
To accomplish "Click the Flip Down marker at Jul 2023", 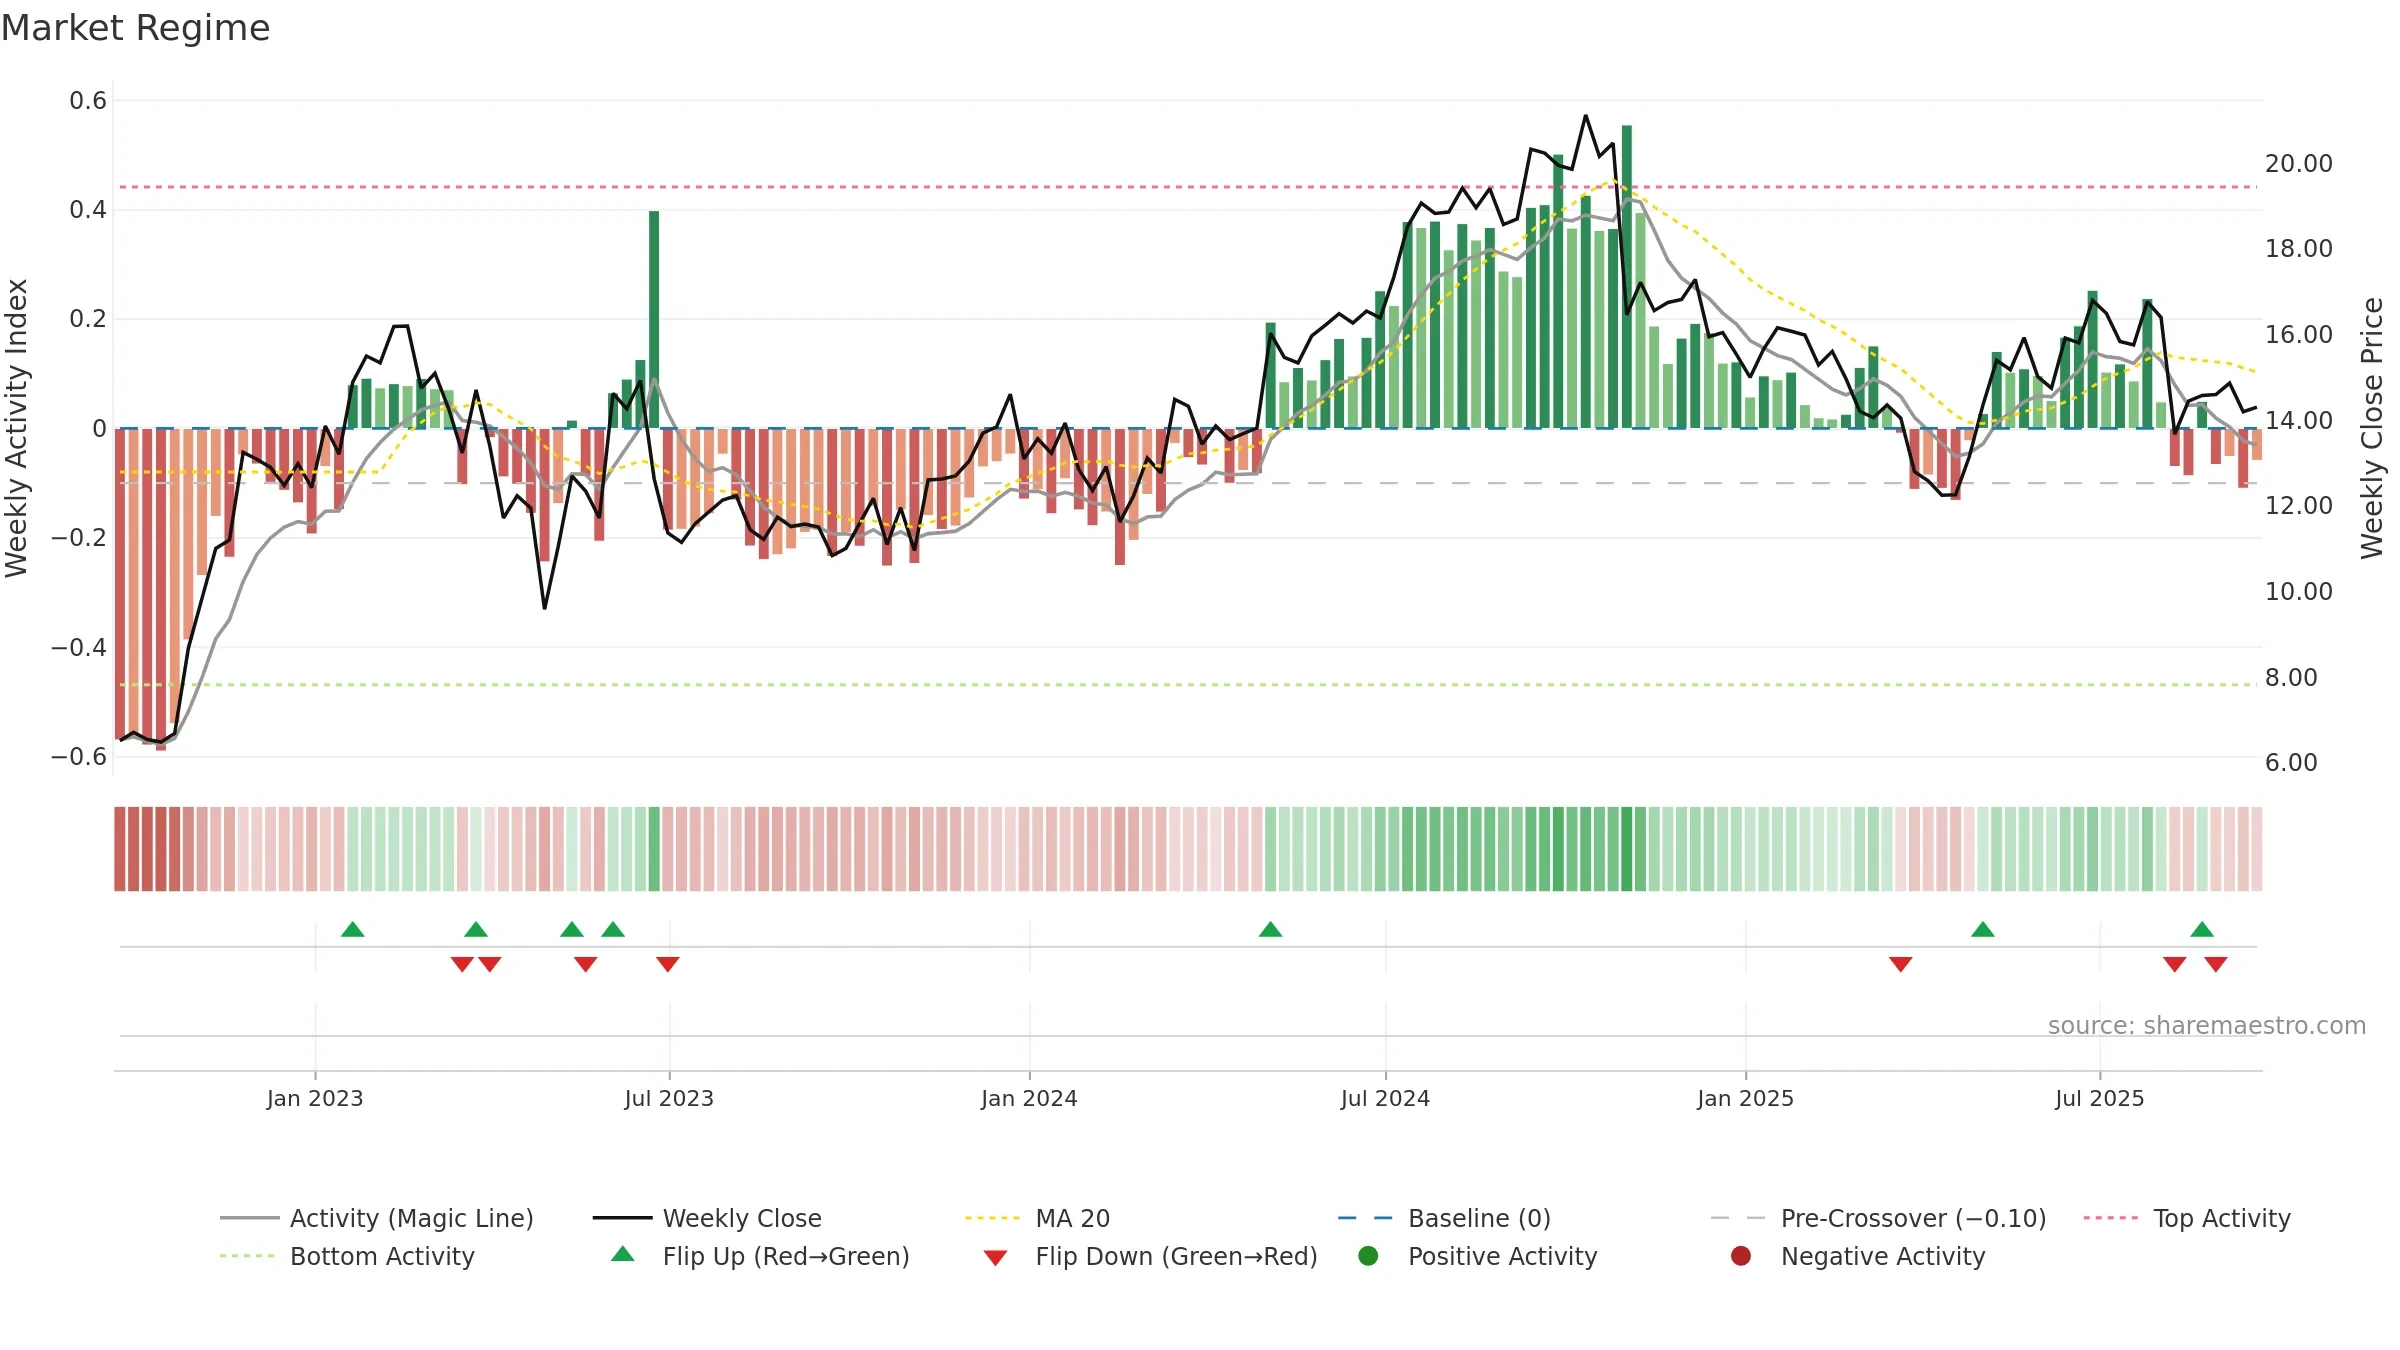I will coord(668,964).
